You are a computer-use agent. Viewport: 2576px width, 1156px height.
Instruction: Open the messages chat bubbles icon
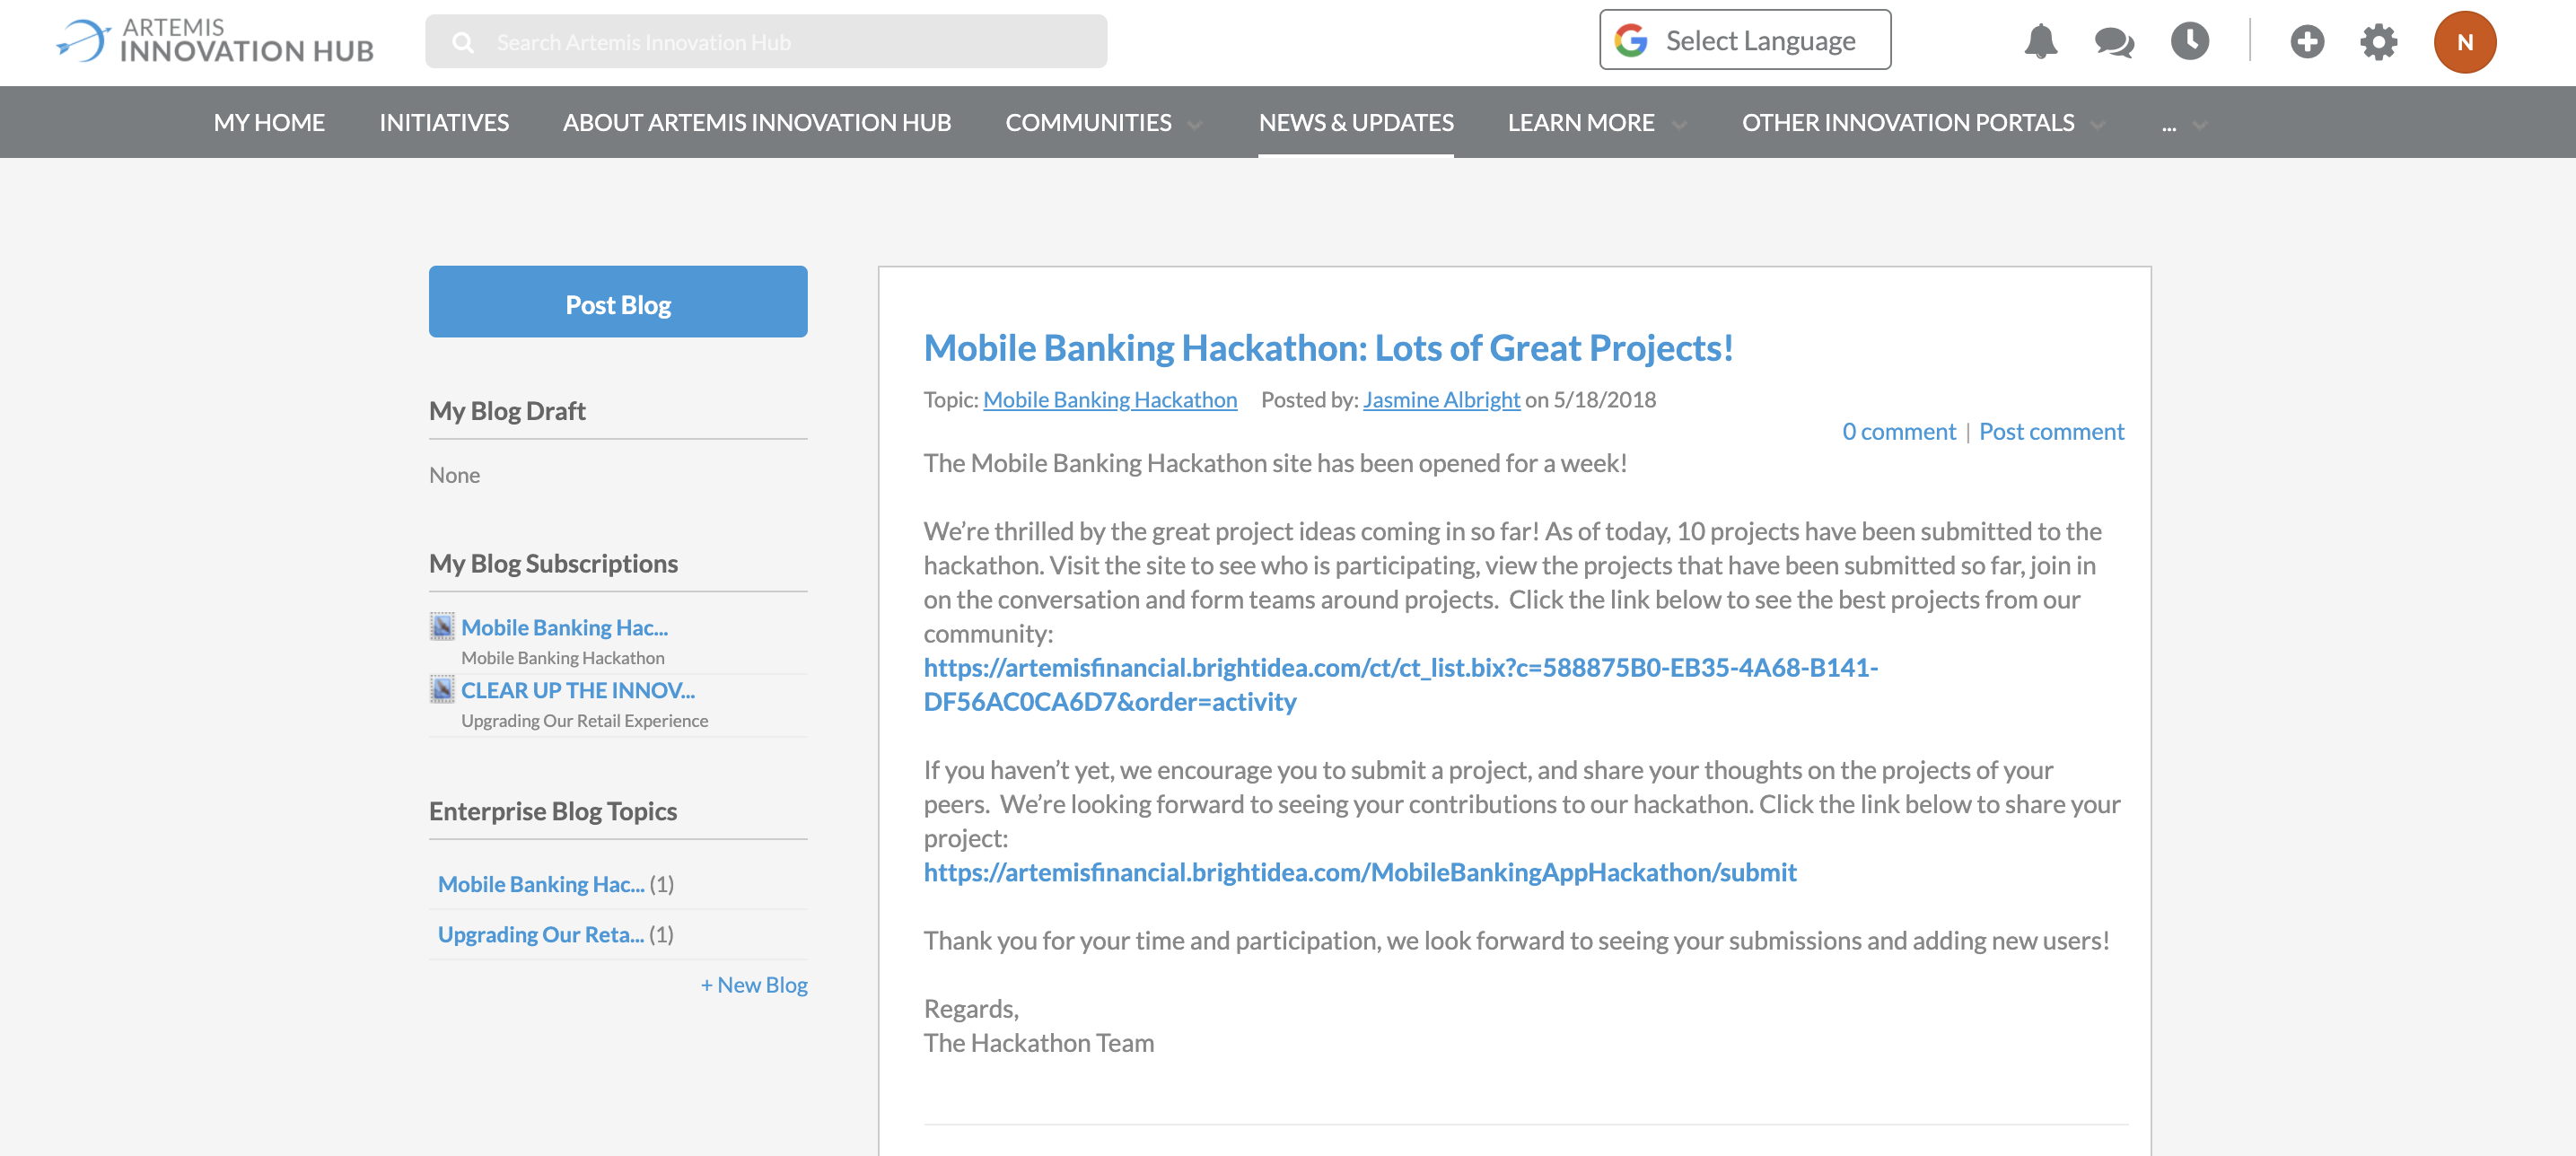[x=2114, y=42]
